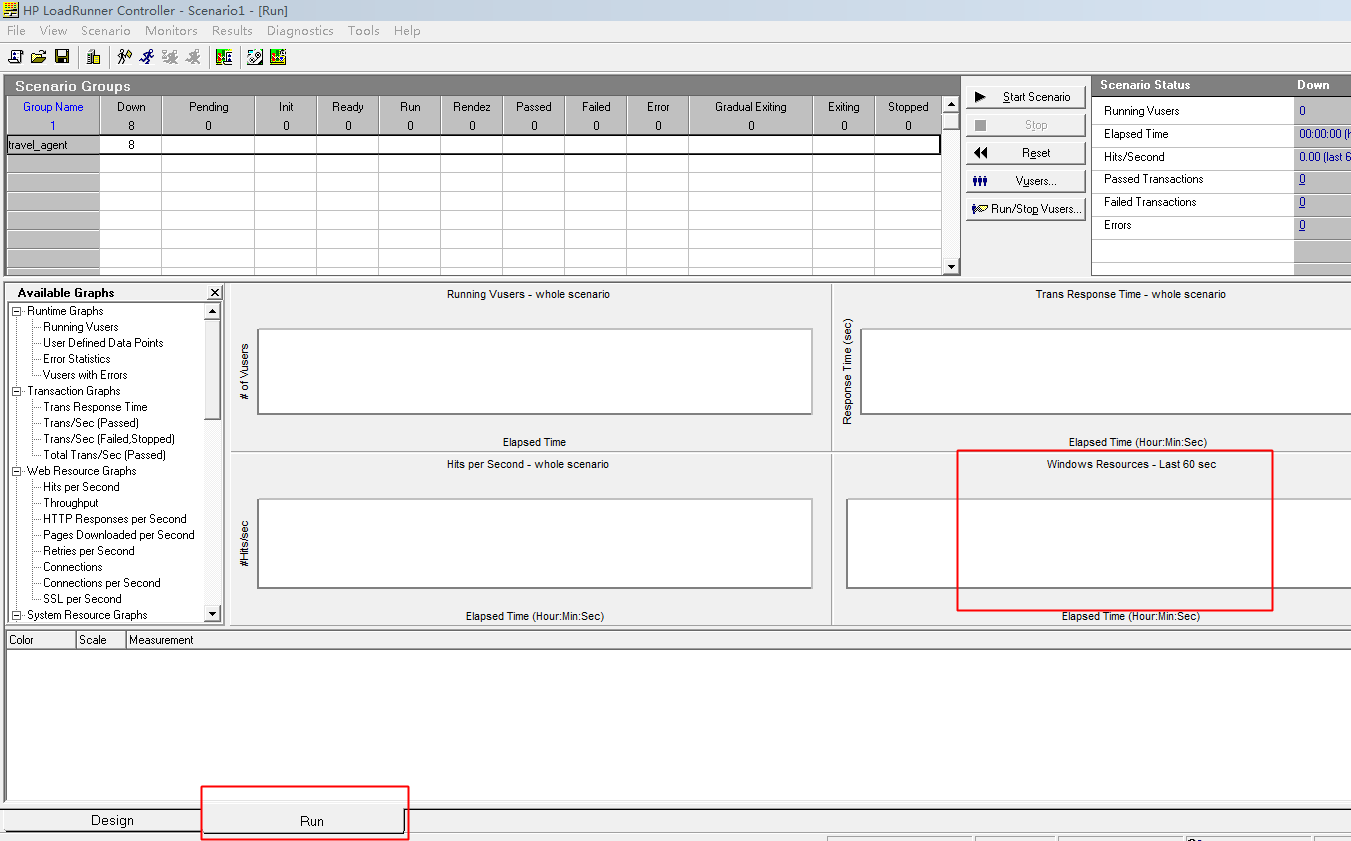Select Connections per Second item
This screenshot has height=841, width=1351.
pos(102,583)
